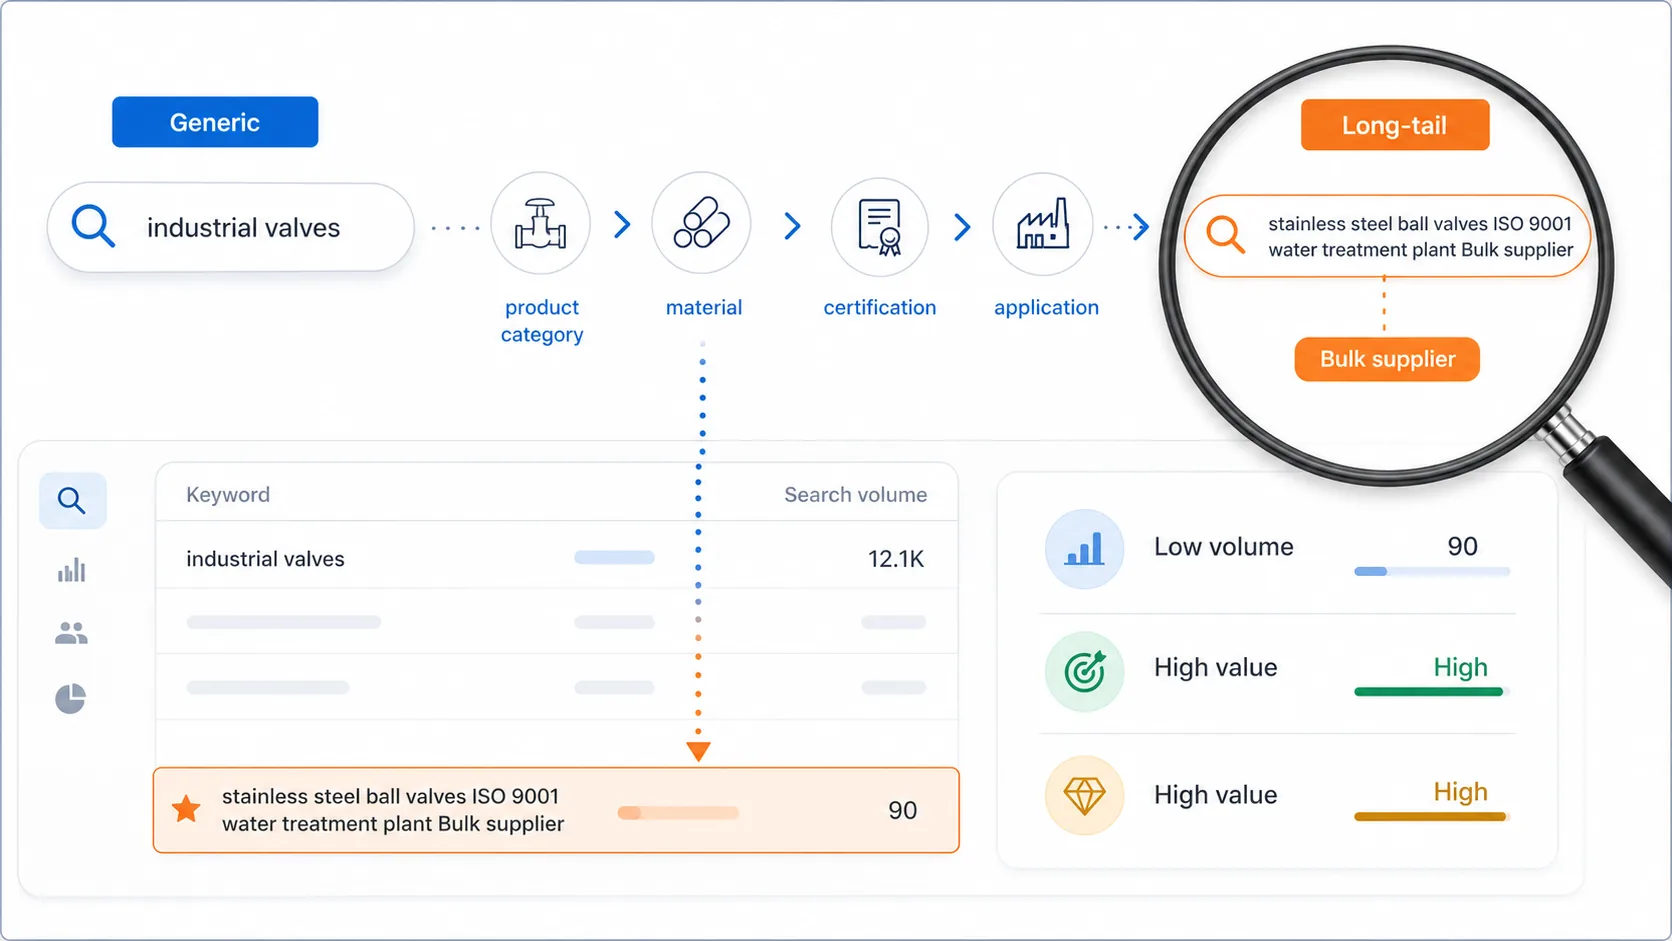Open the pie chart sidebar icon
1672x941 pixels.
pos(70,698)
